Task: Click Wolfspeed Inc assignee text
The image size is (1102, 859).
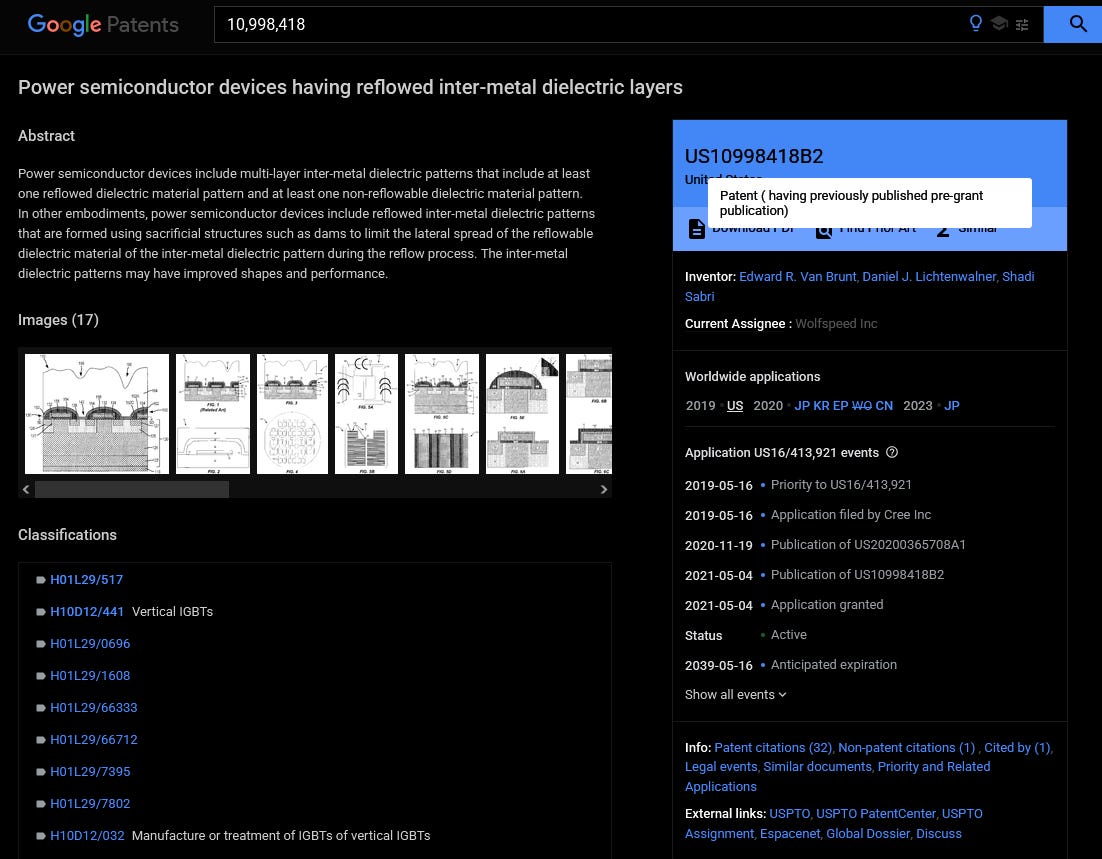Action: pos(836,324)
